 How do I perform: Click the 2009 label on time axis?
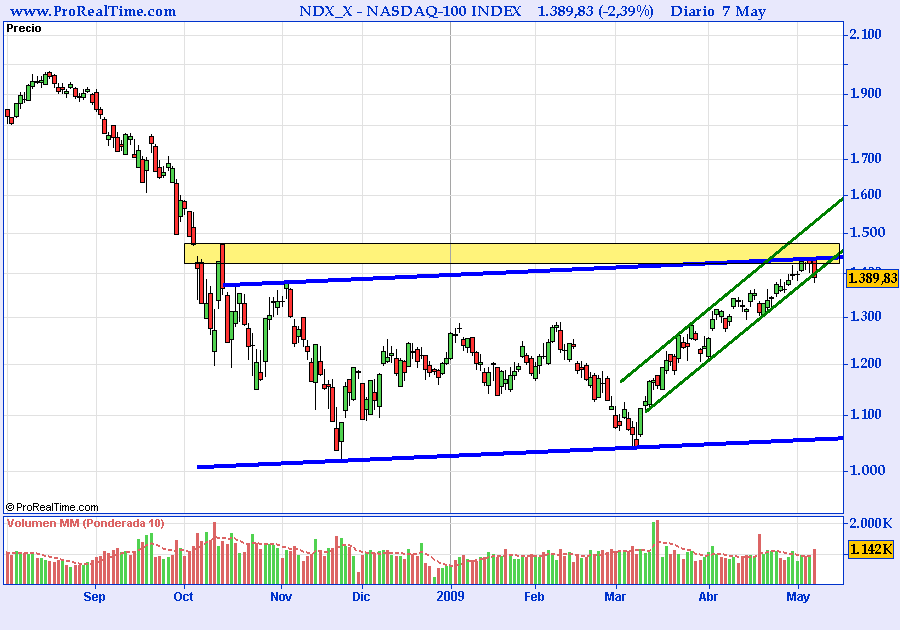tap(451, 597)
